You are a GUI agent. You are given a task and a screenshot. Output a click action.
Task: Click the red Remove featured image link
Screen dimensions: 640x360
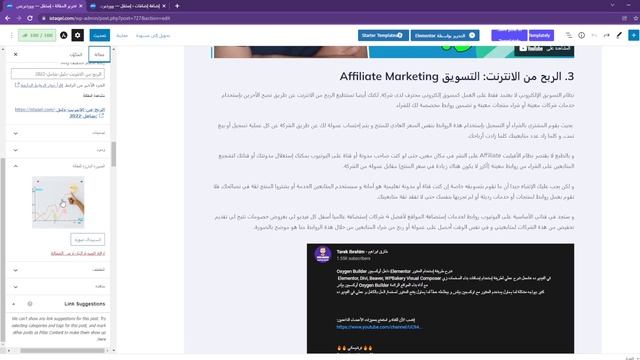point(78,253)
